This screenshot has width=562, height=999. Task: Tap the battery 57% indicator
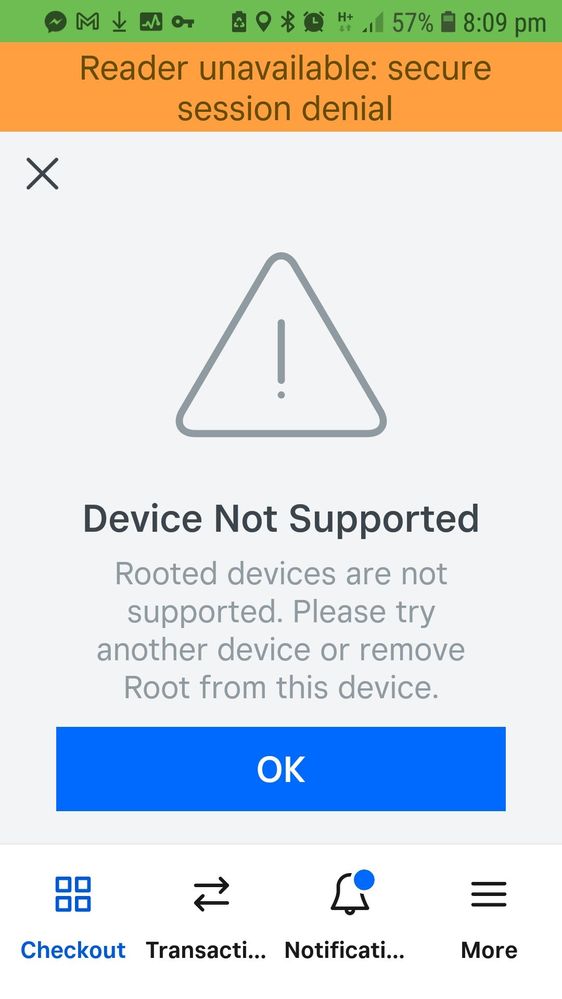pos(449,22)
